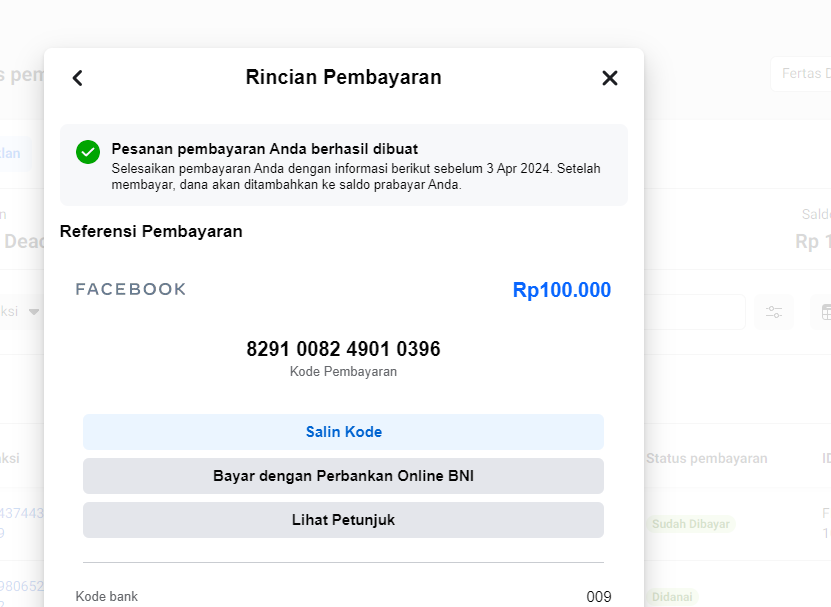
Task: Click the Didanai status badge
Action: tap(672, 597)
